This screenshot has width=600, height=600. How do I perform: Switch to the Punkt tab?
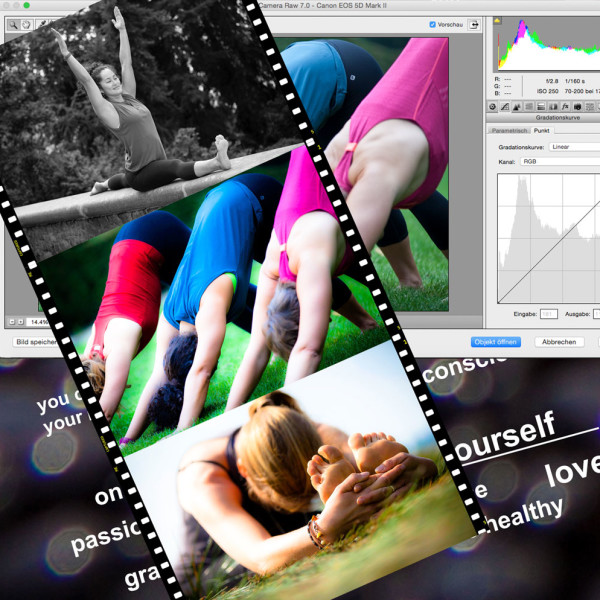(x=541, y=130)
